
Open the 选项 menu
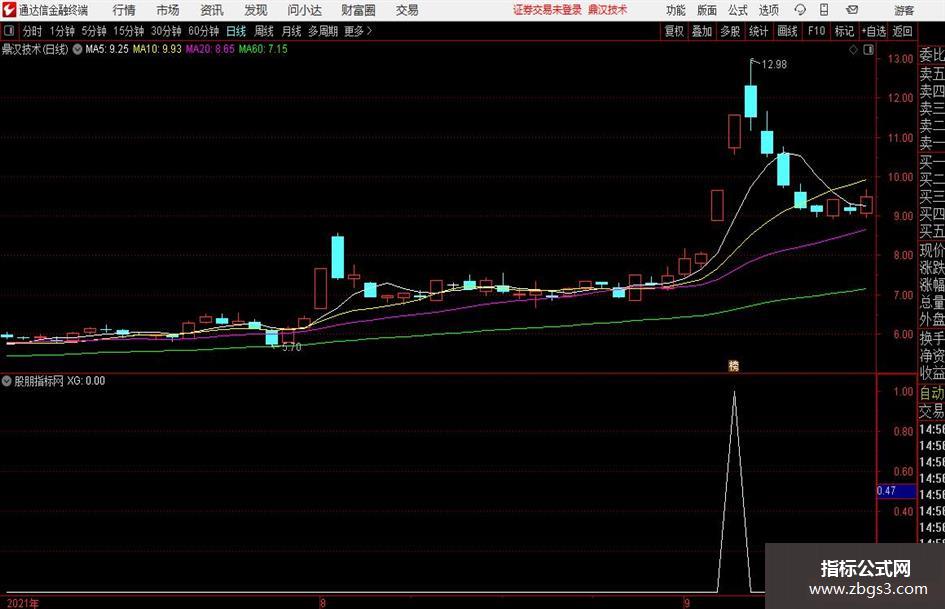768,10
